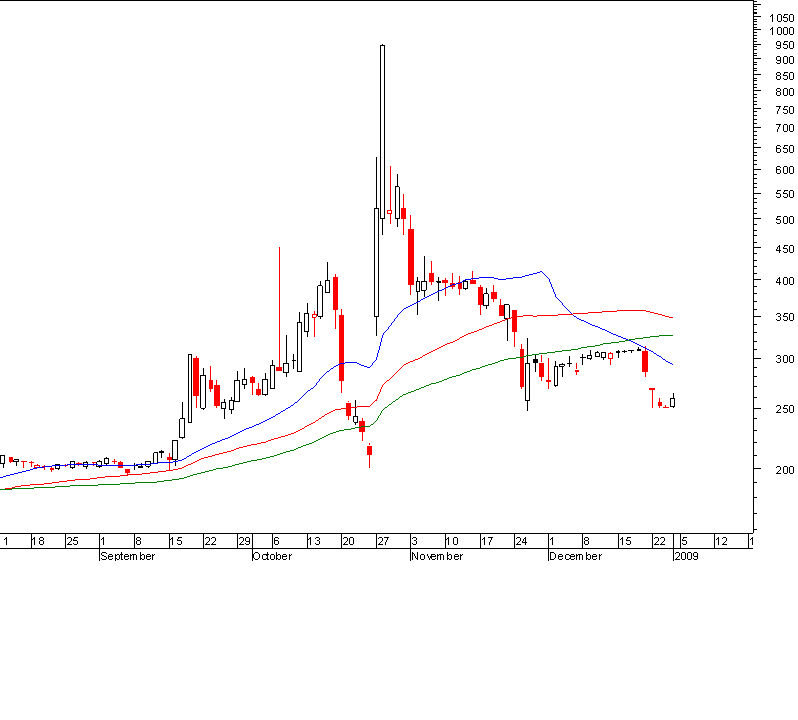
Task: Click the date tick labeled 27
Action: (x=383, y=541)
